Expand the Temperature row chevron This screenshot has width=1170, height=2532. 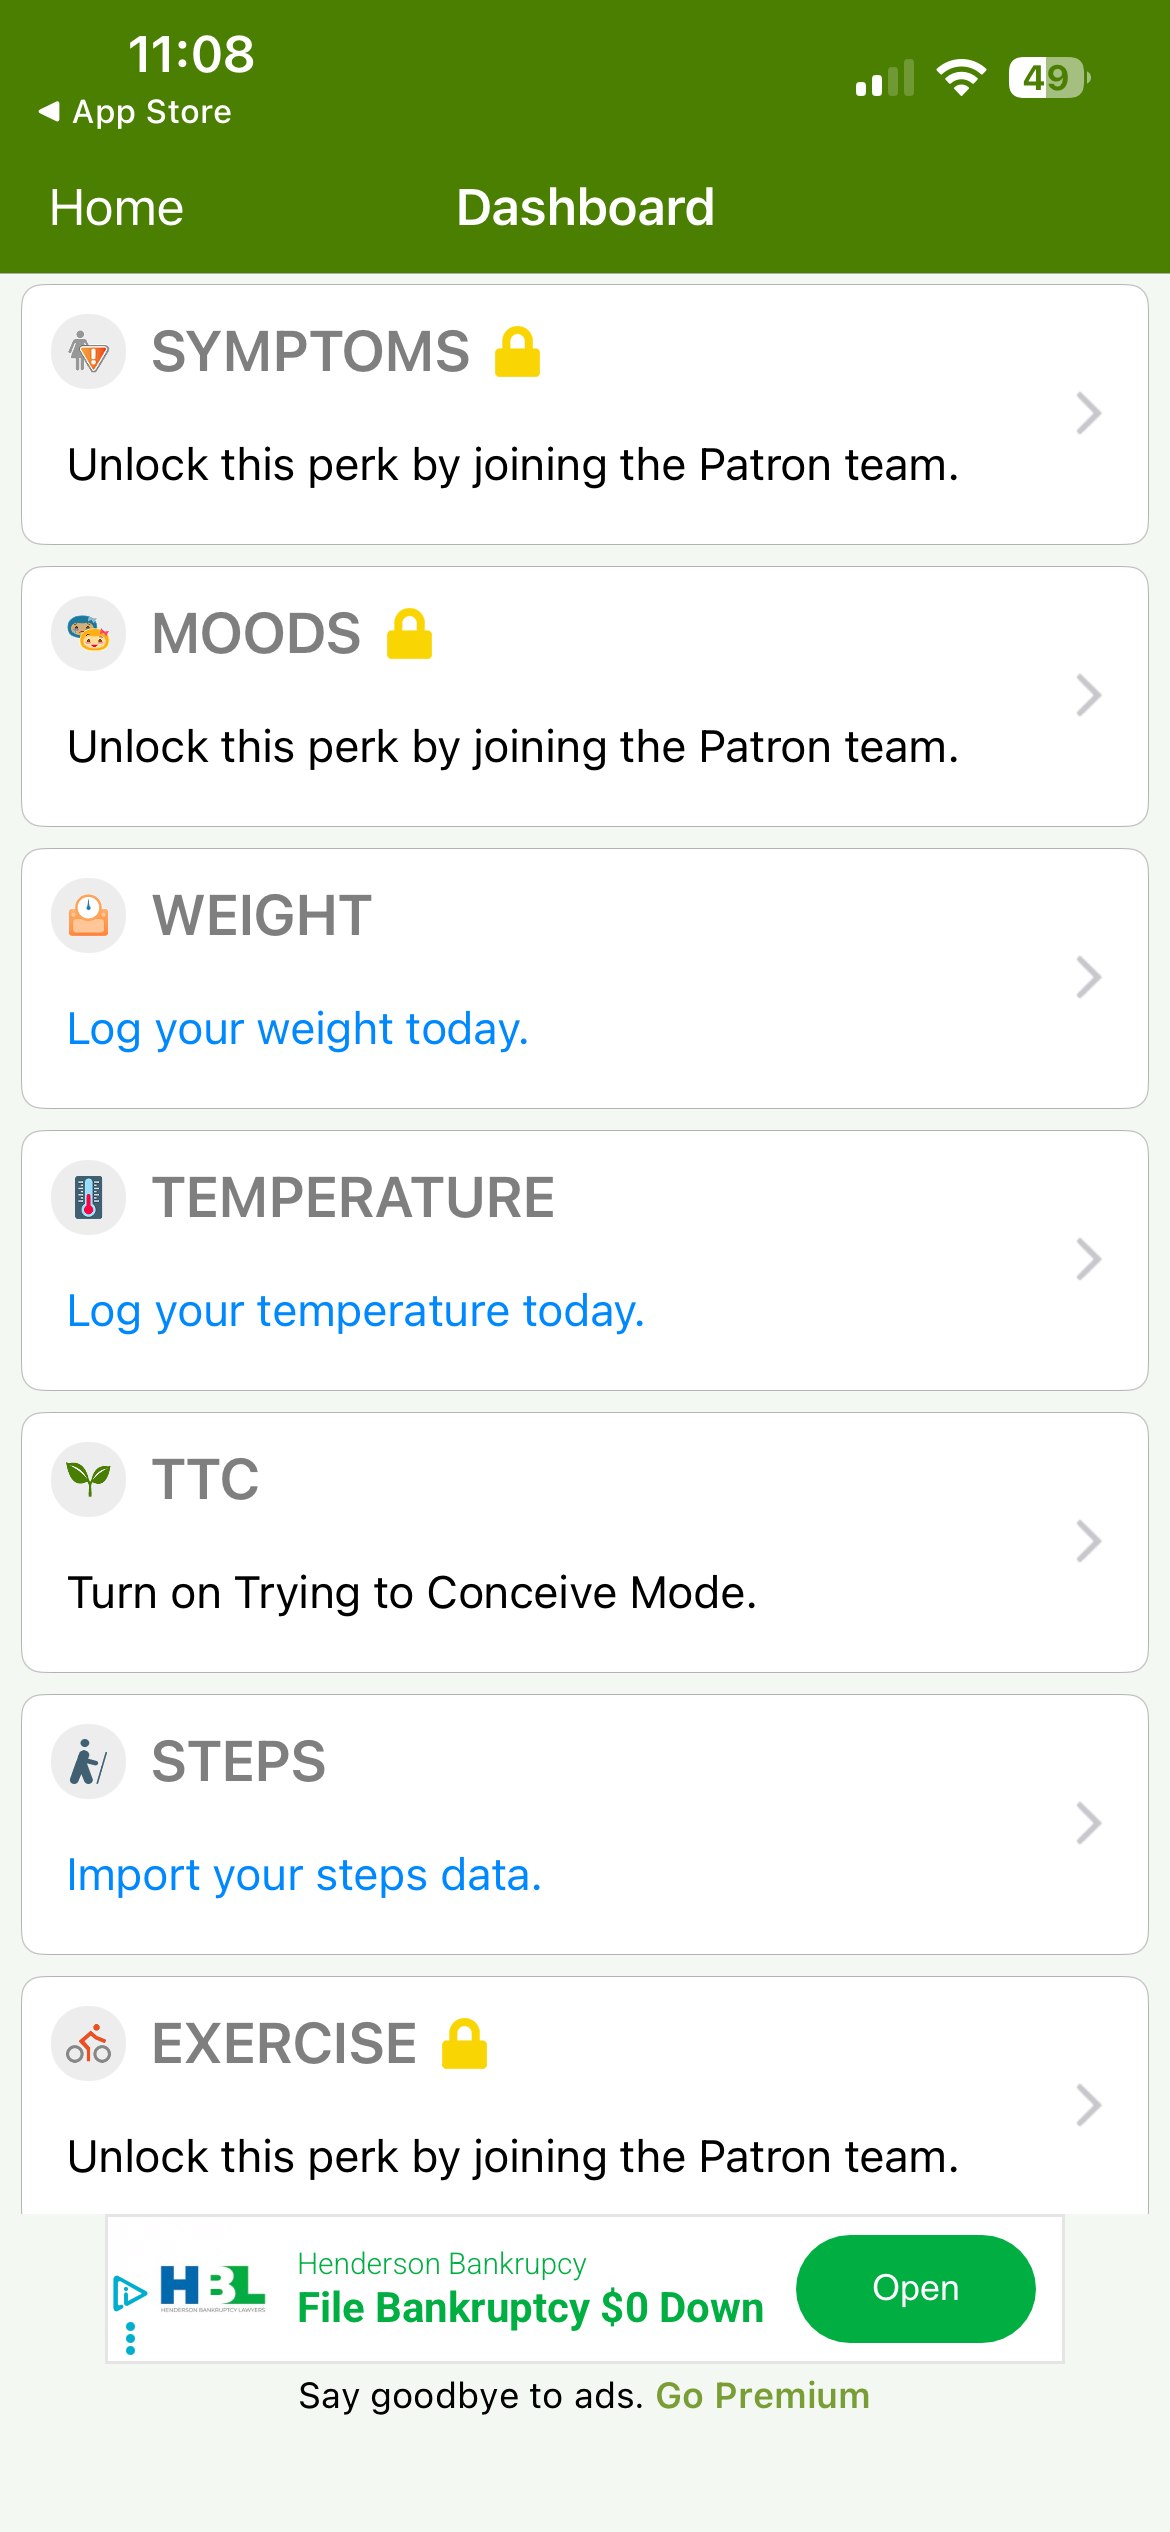(x=1088, y=1260)
